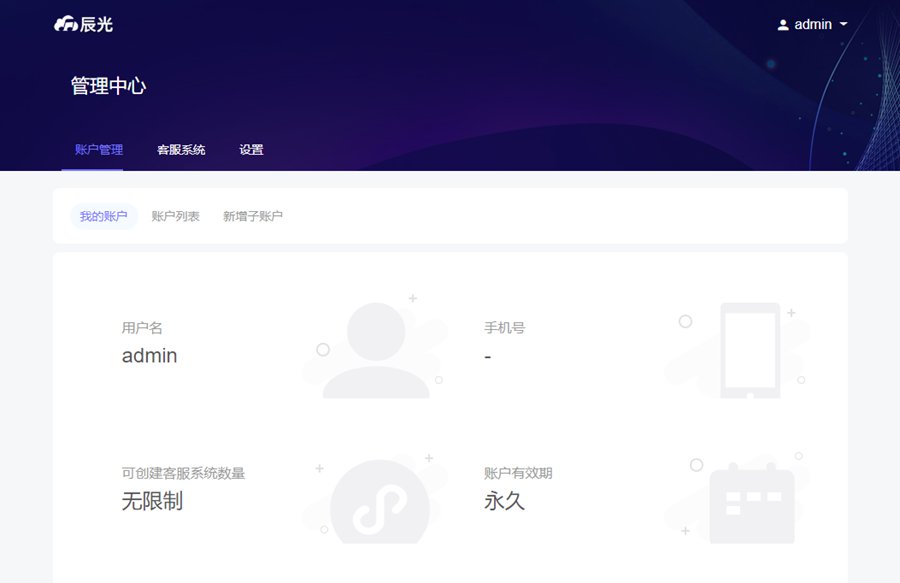Click the admin username value

coord(149,355)
